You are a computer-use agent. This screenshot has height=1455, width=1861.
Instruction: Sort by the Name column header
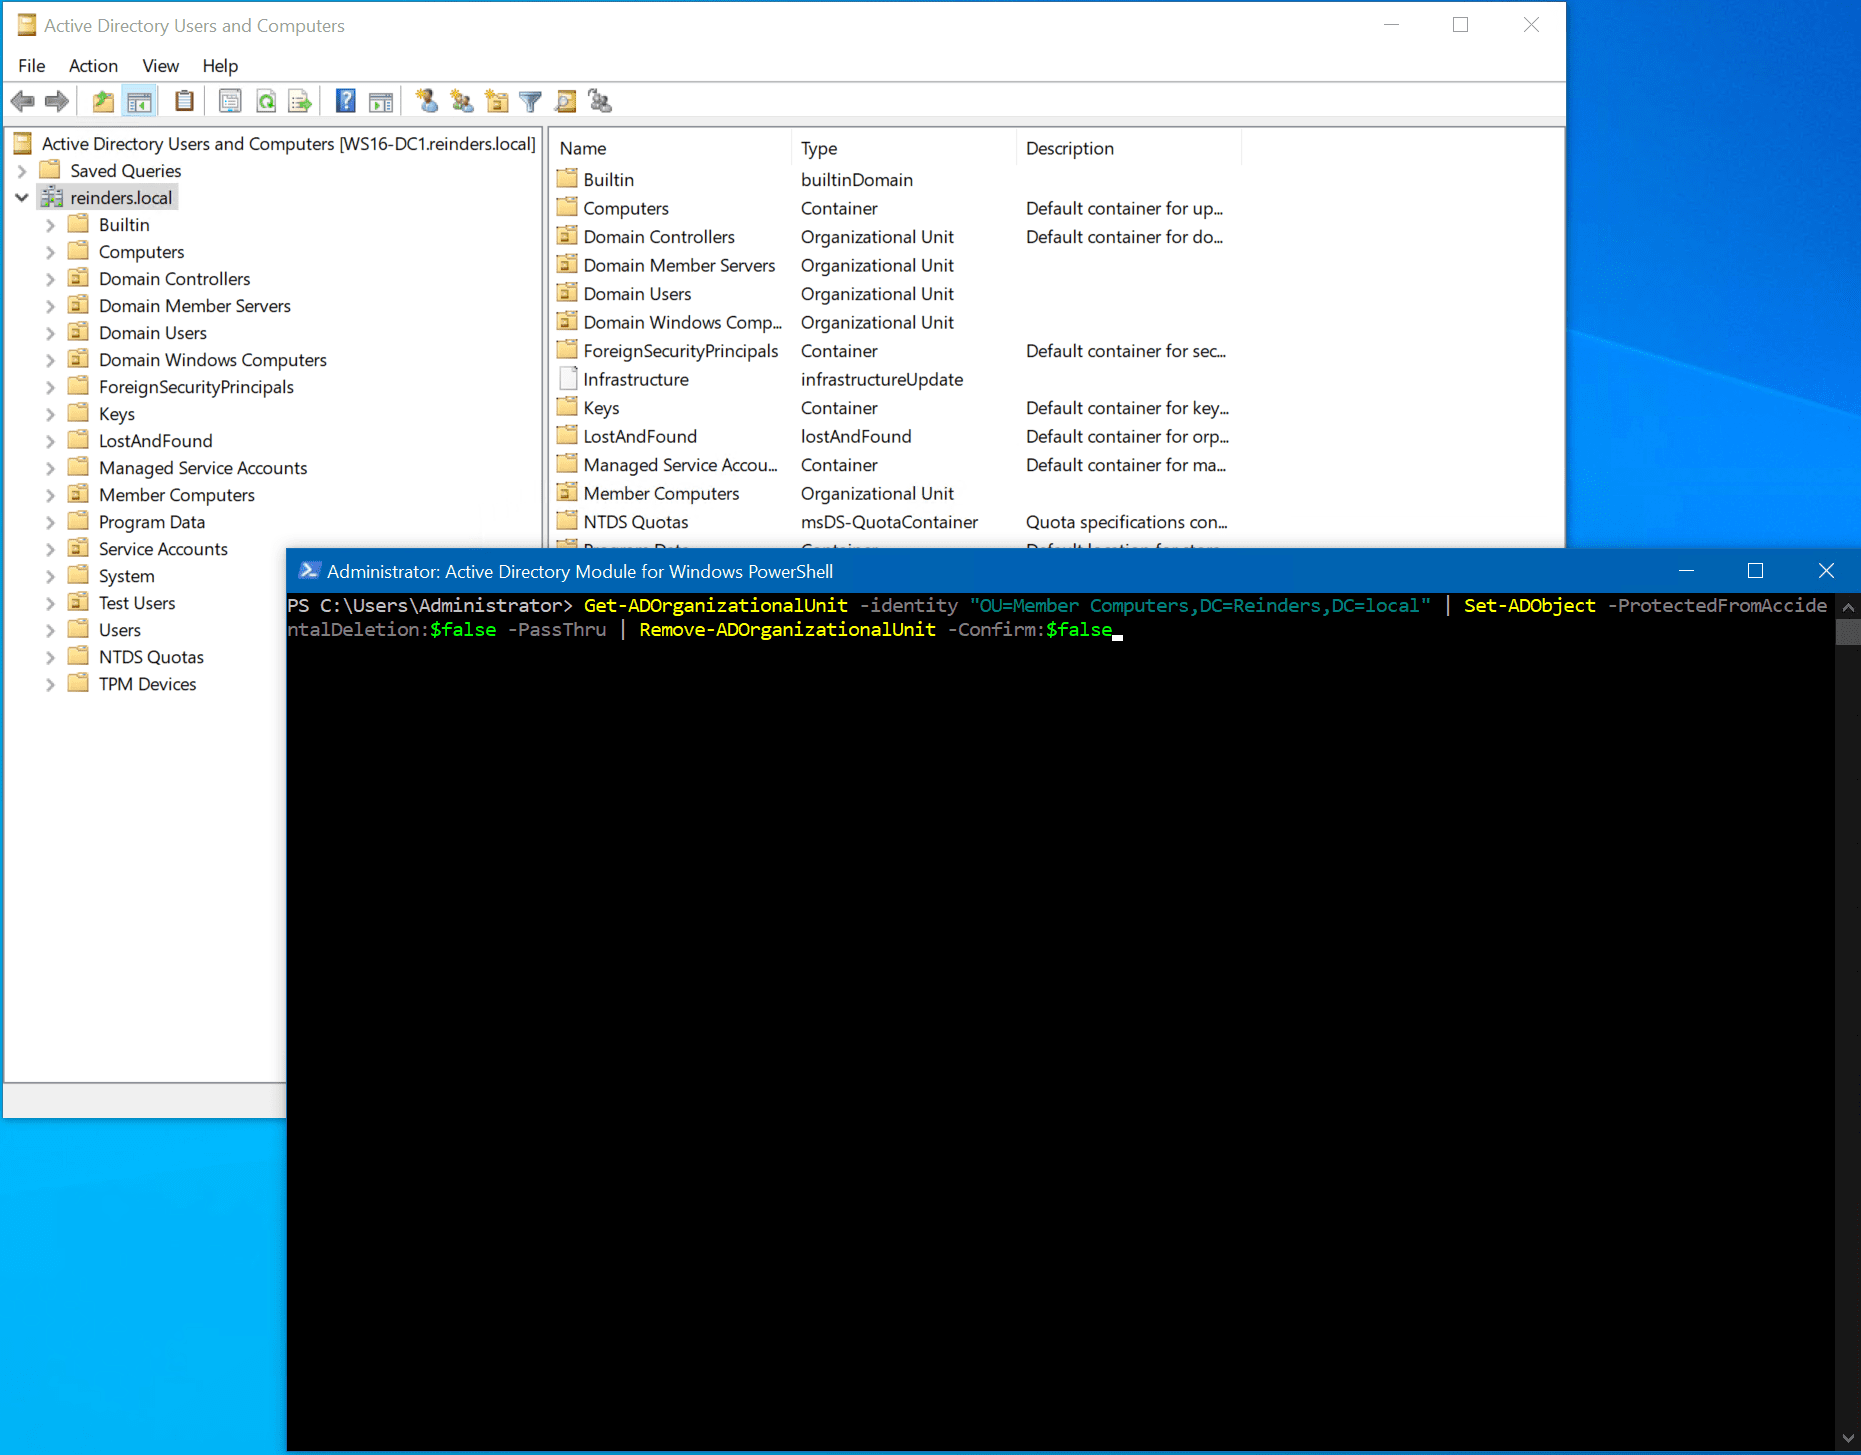[671, 148]
